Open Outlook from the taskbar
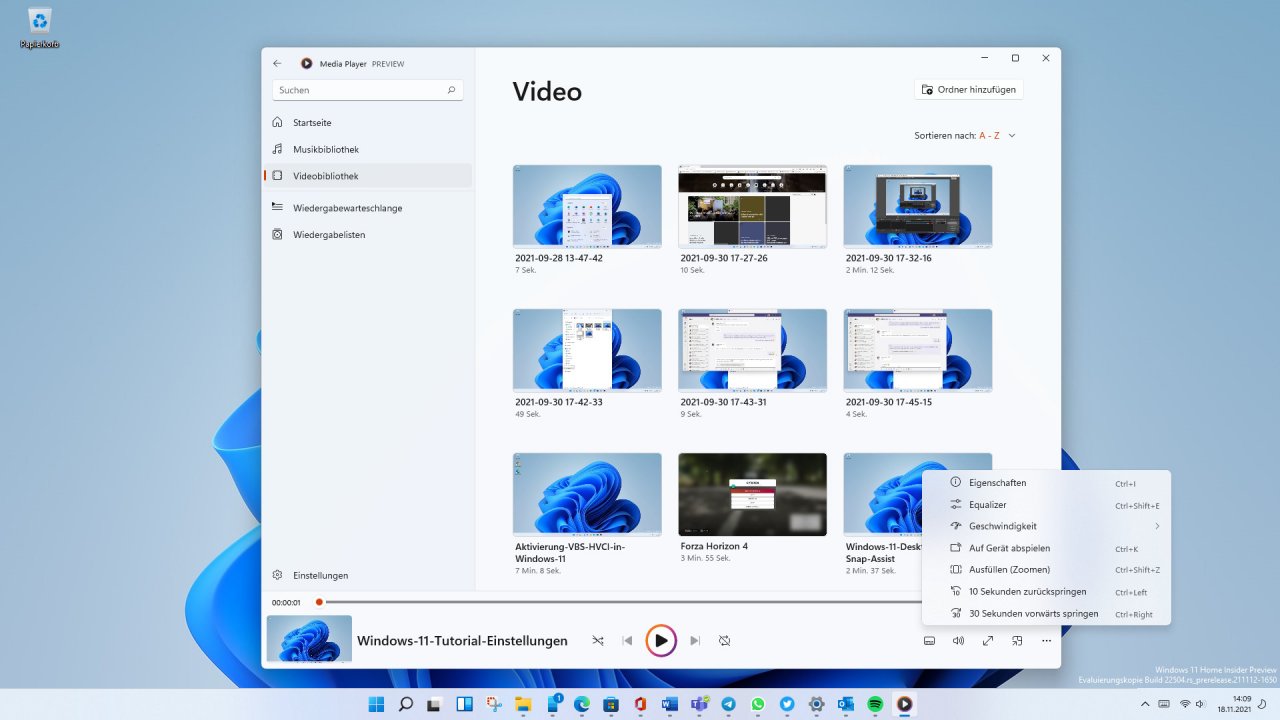 [846, 704]
